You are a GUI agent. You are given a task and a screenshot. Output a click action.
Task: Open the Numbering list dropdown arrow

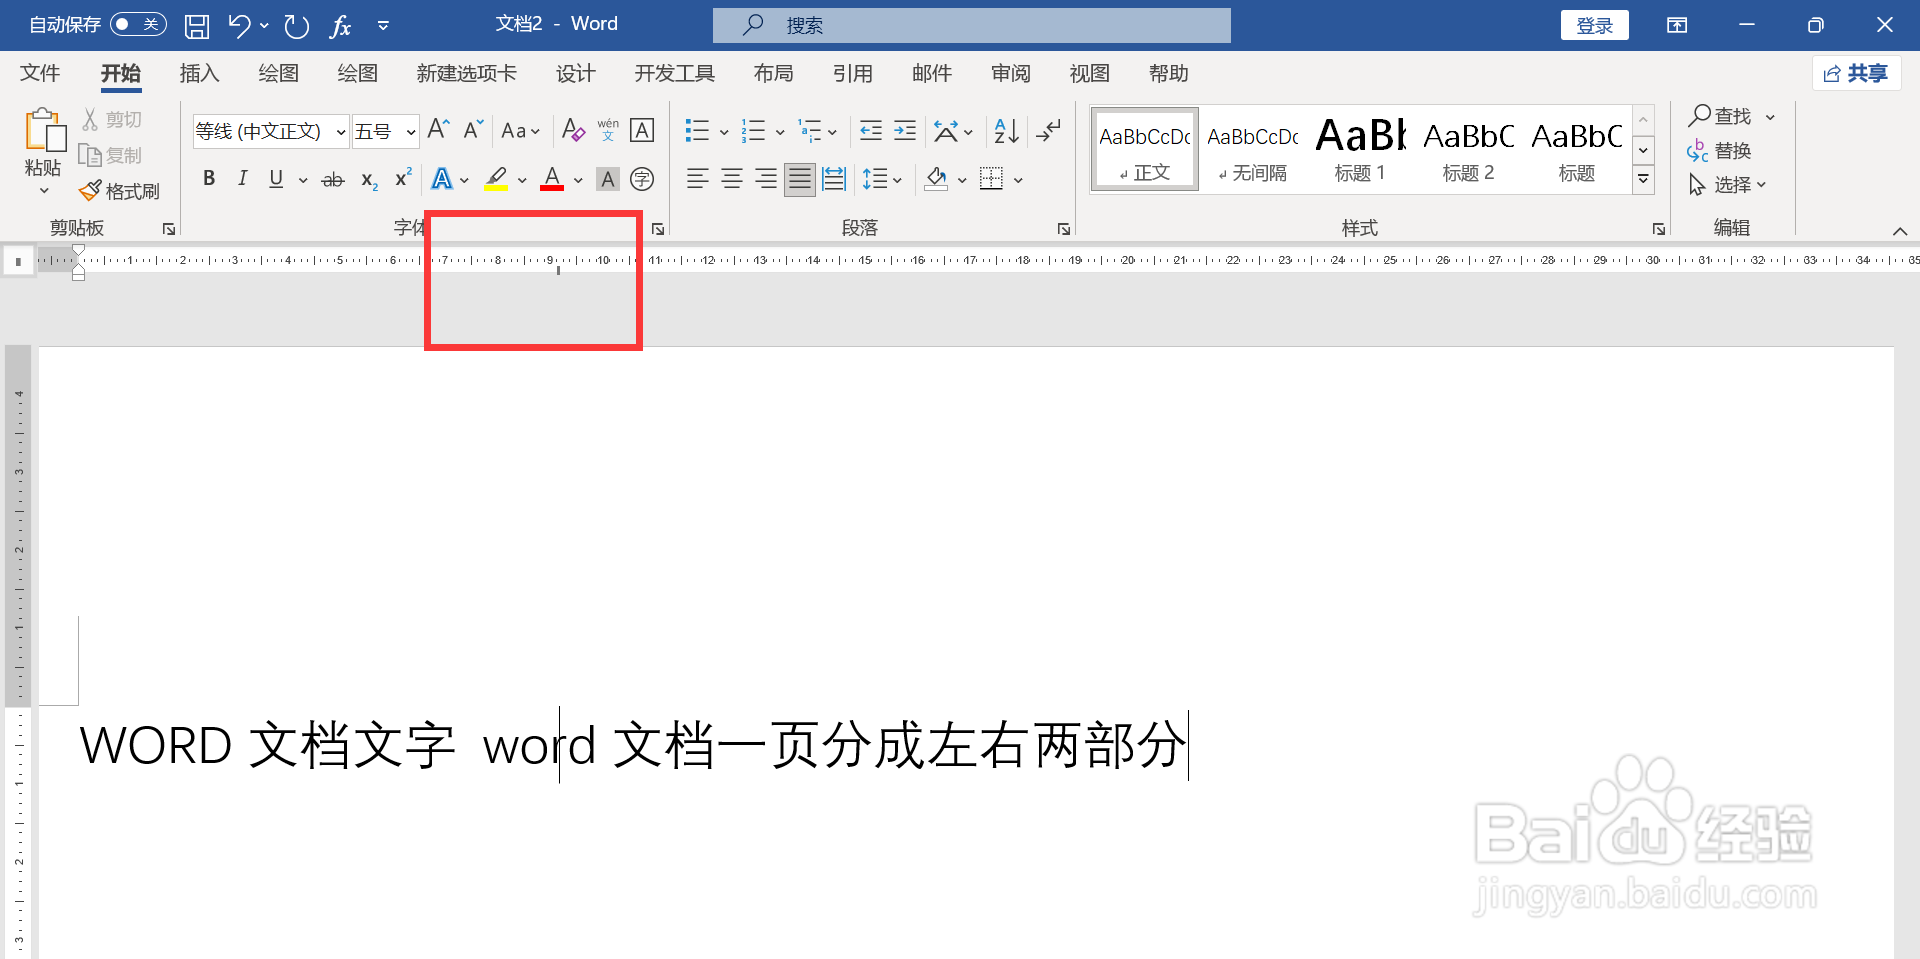pyautogui.click(x=780, y=131)
